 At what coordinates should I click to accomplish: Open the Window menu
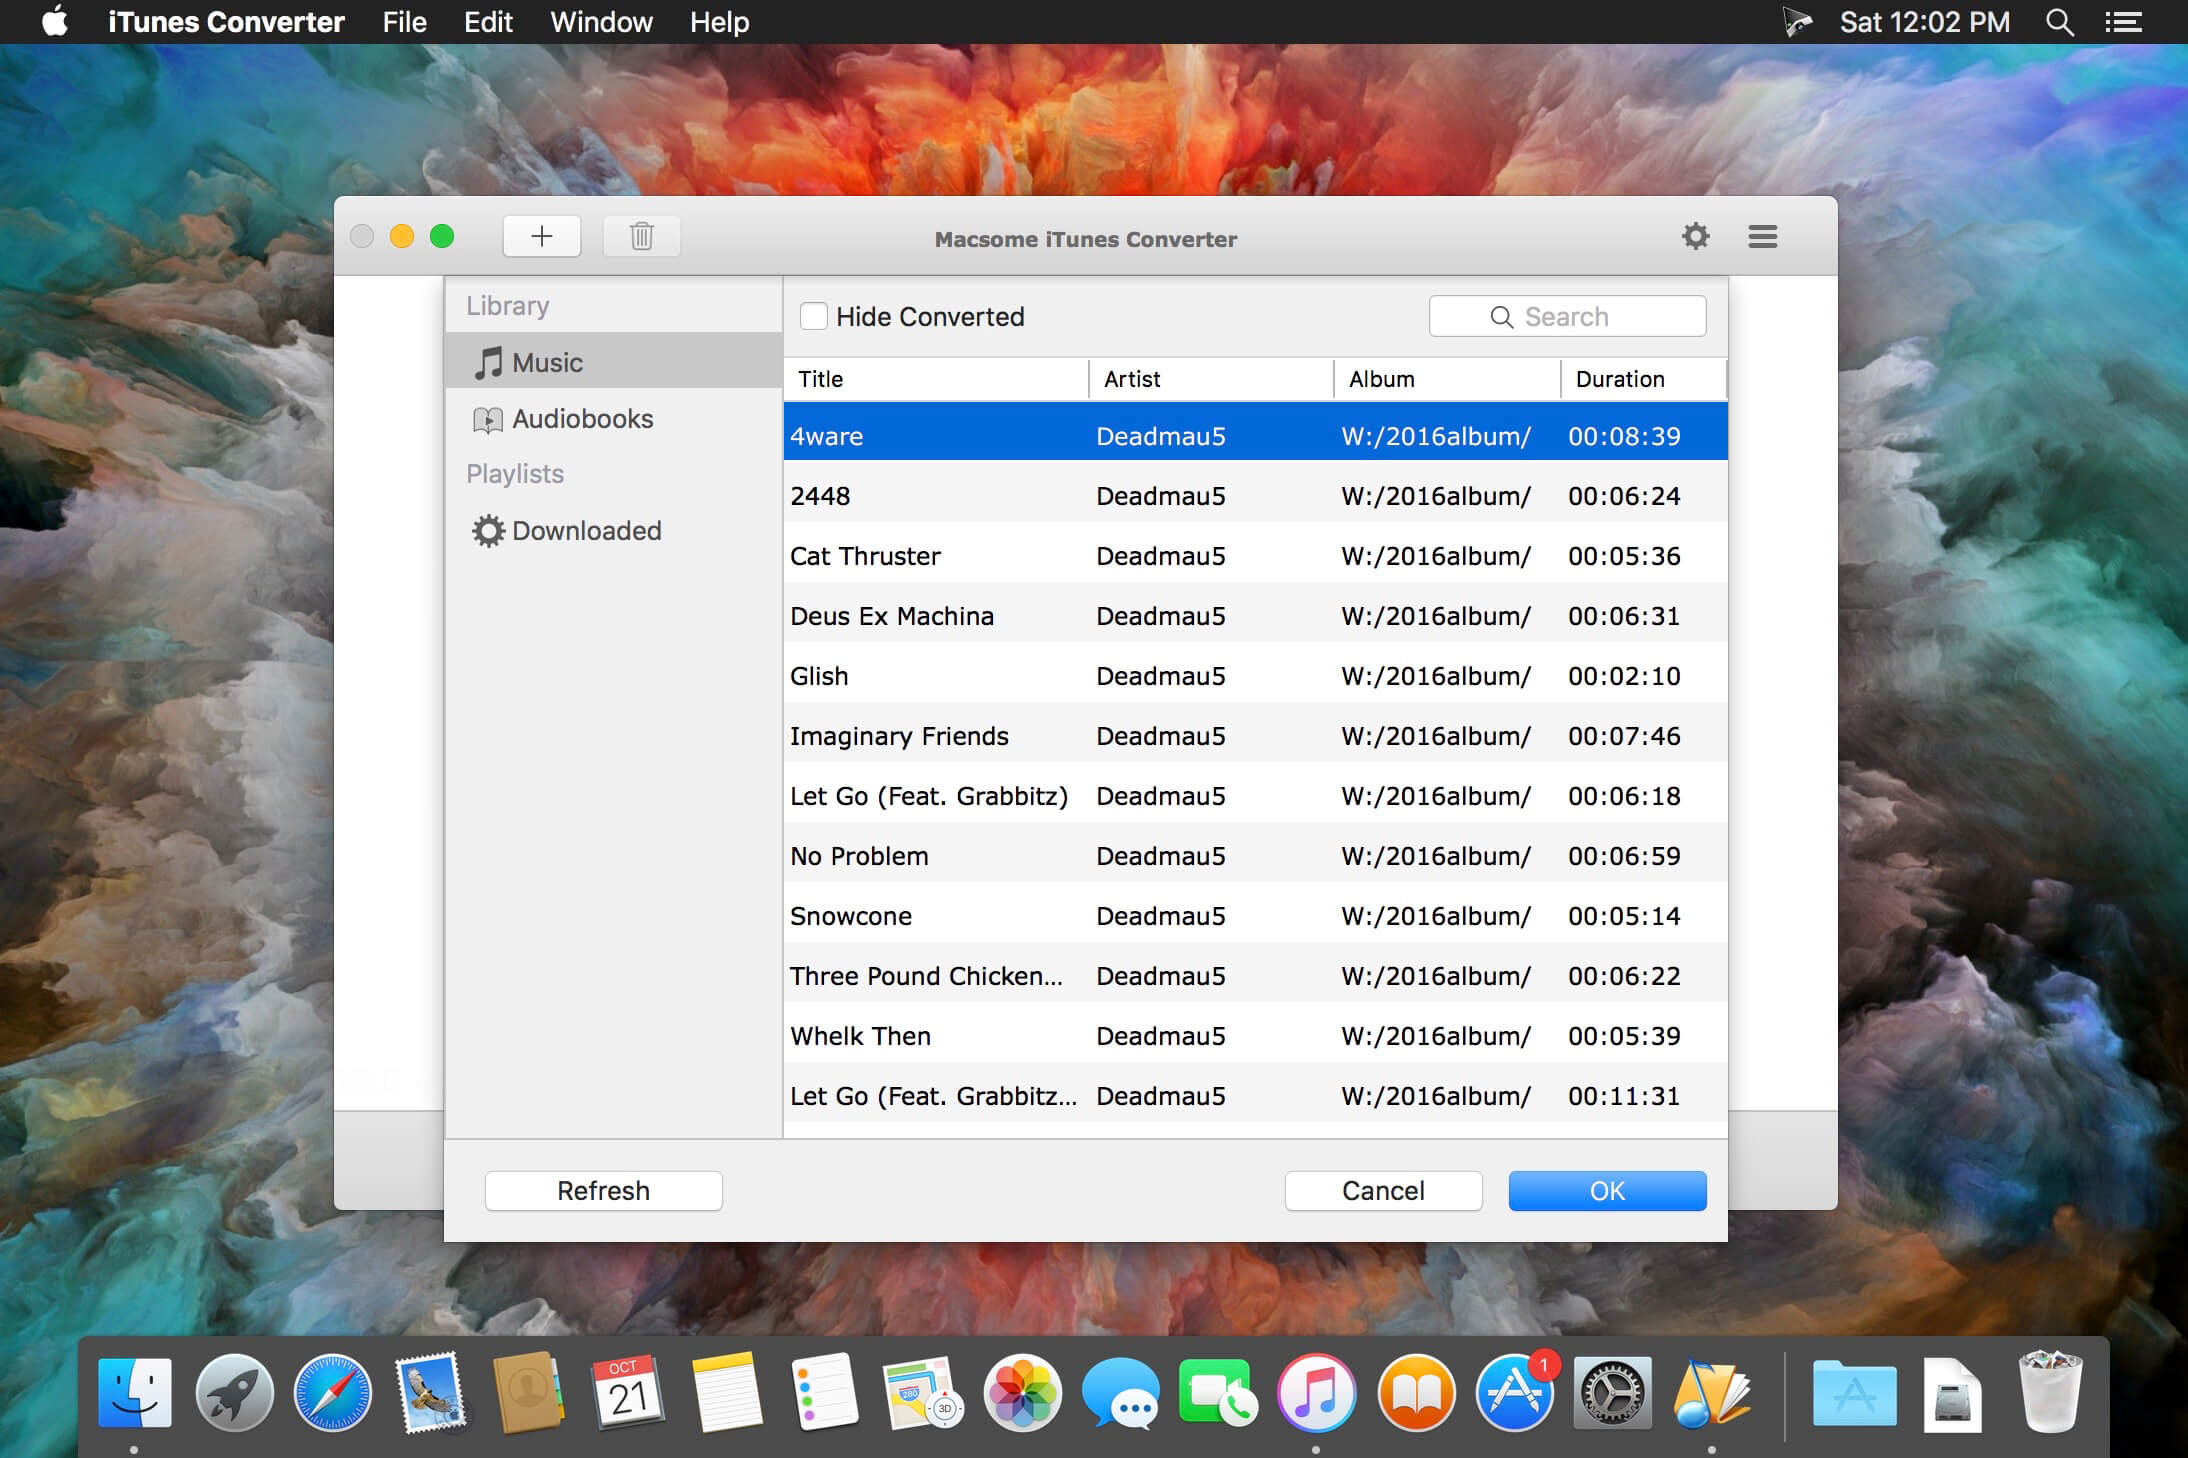601,22
